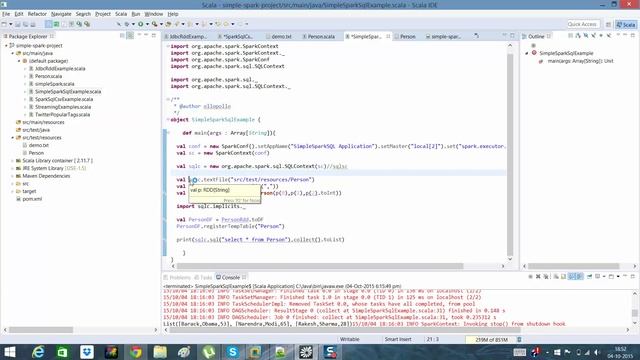This screenshot has width=640, height=360.
Task: Select the Scala perspective button
Action: point(626,24)
